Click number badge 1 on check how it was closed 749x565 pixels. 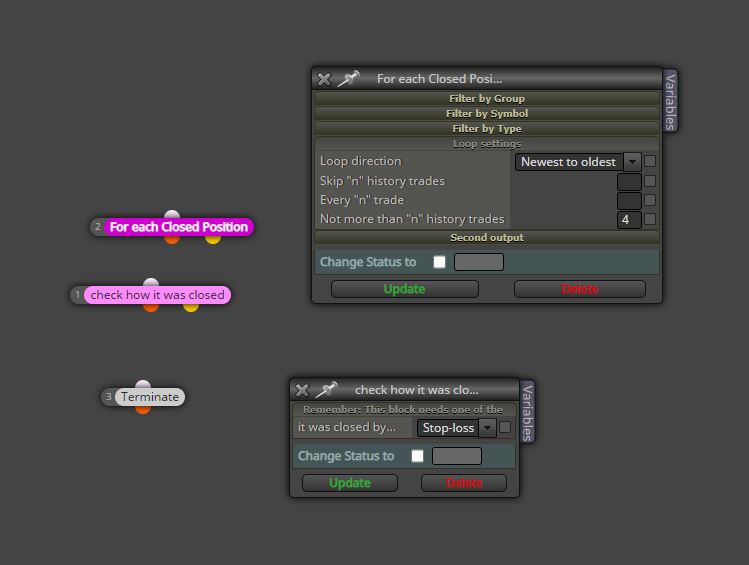[77, 295]
